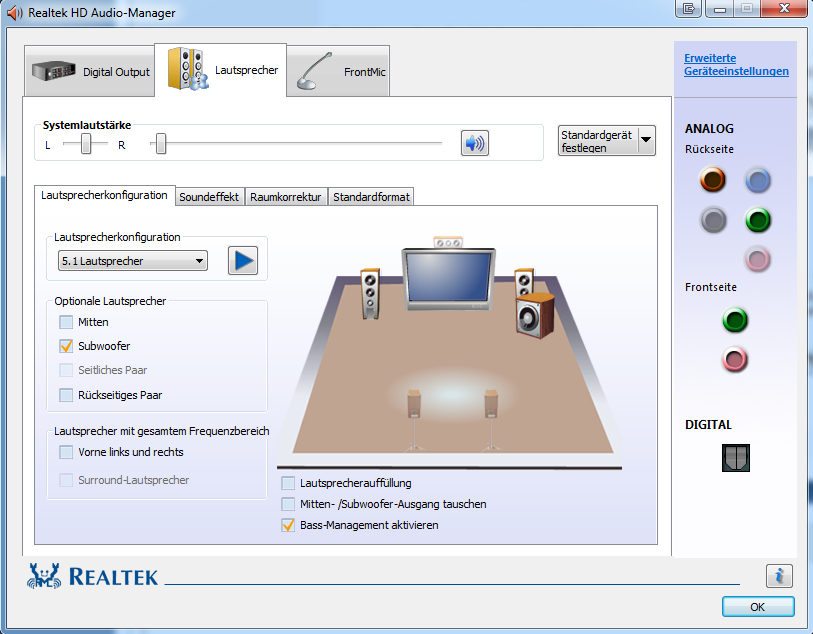The image size is (813, 634).
Task: Click the front right speaker in room
Action: tap(524, 283)
